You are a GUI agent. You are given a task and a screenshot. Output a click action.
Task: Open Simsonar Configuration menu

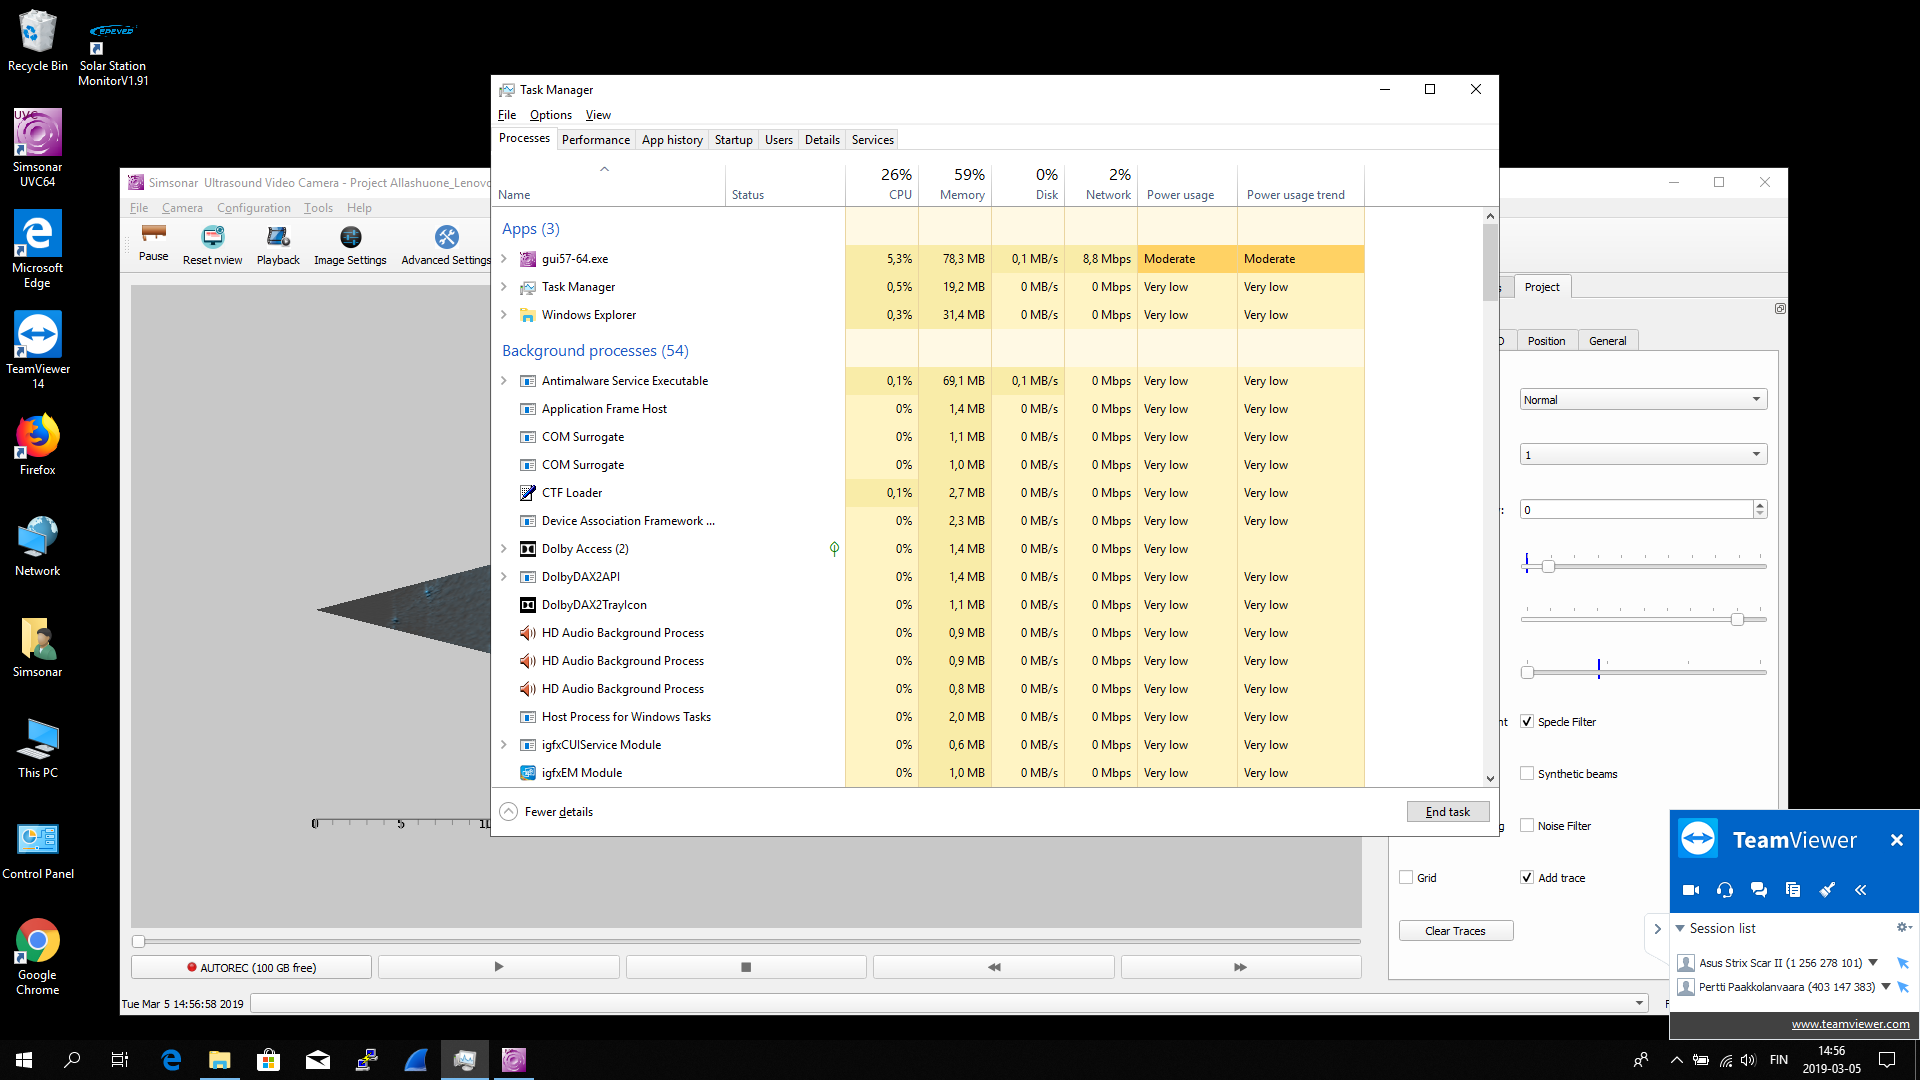click(254, 208)
